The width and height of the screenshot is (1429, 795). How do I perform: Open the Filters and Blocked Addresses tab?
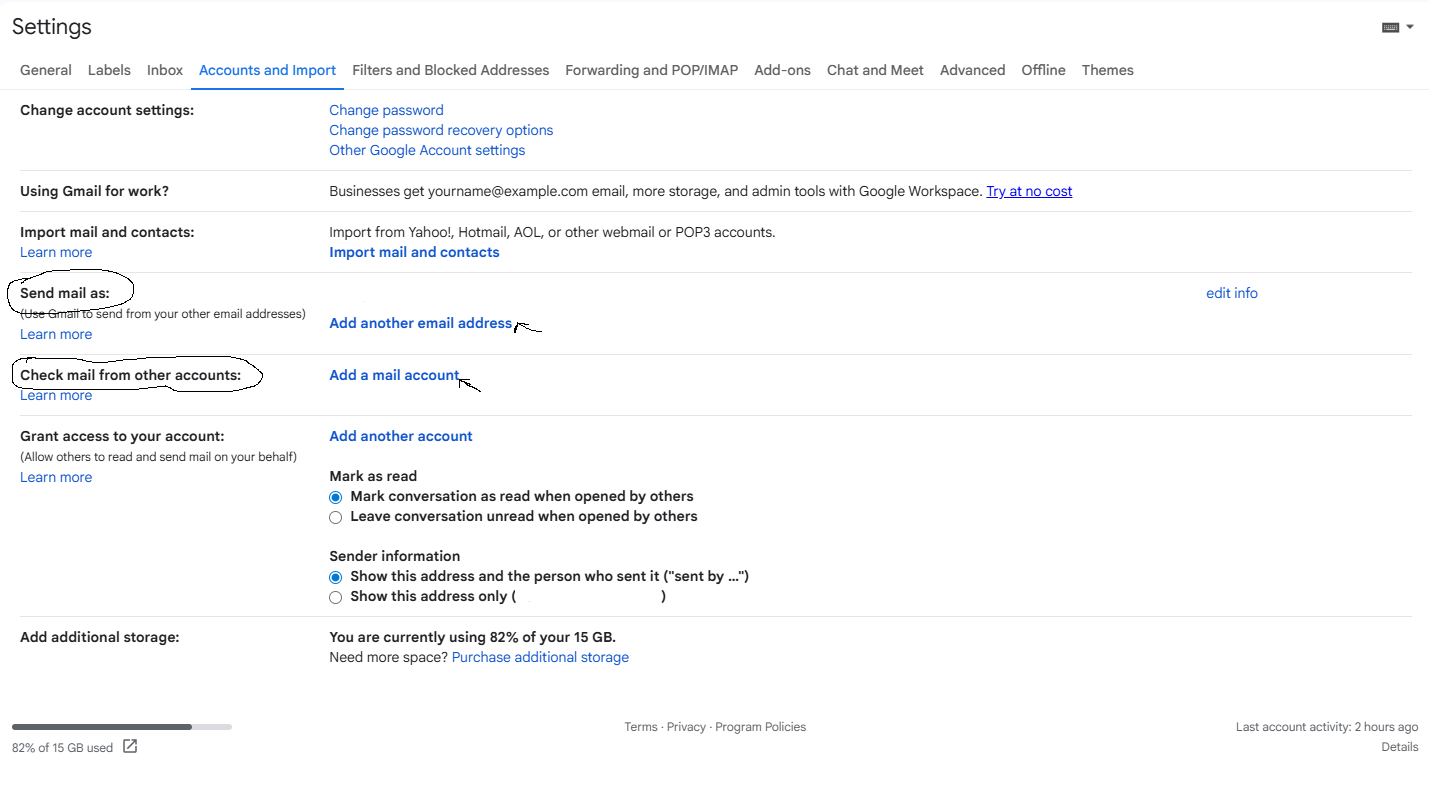pyautogui.click(x=450, y=70)
